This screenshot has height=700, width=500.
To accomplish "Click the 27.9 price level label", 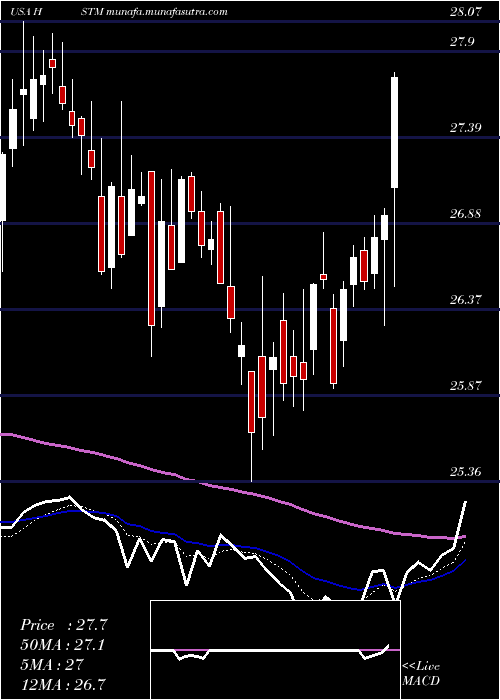I will click(x=462, y=42).
